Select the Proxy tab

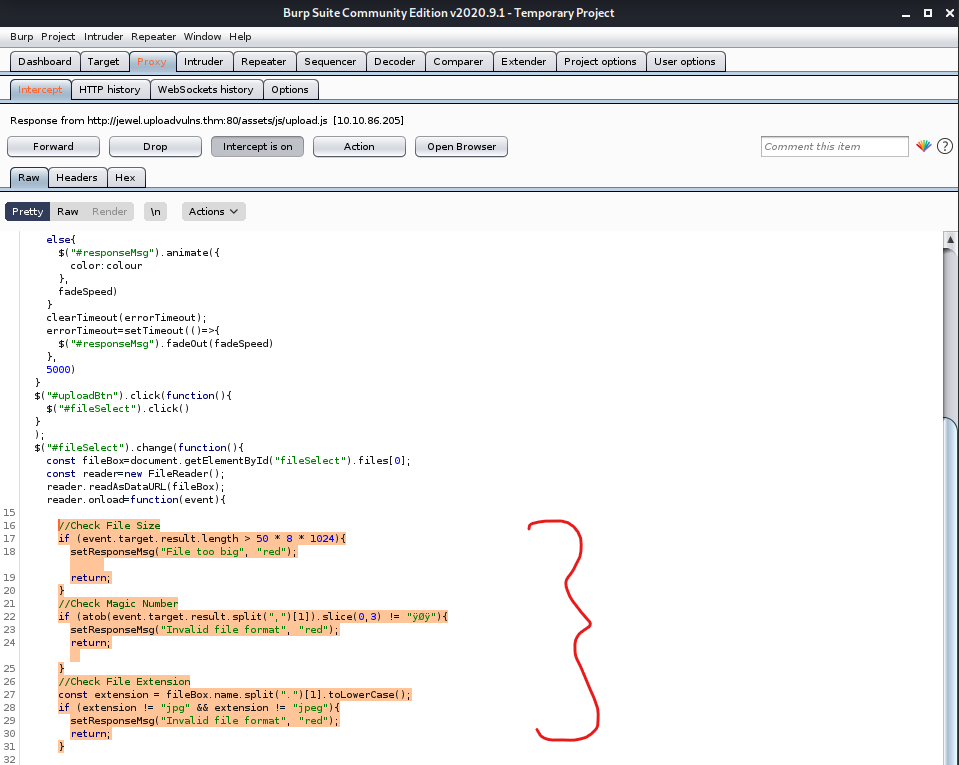click(152, 62)
